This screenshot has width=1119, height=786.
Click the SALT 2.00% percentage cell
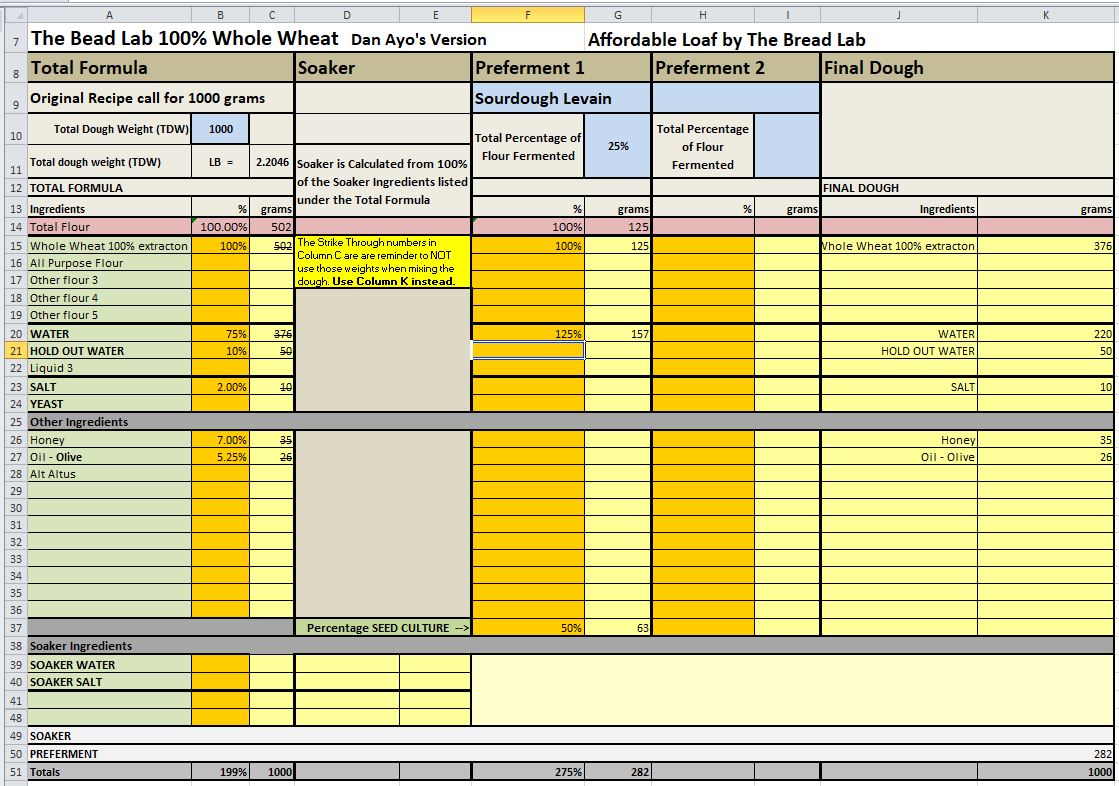point(220,386)
